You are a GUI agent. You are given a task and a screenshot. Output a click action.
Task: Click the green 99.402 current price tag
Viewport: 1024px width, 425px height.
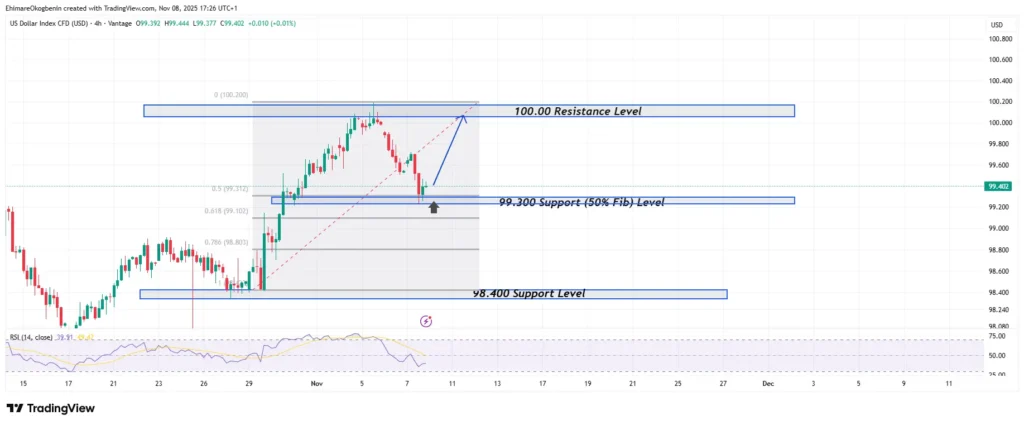point(1000,187)
